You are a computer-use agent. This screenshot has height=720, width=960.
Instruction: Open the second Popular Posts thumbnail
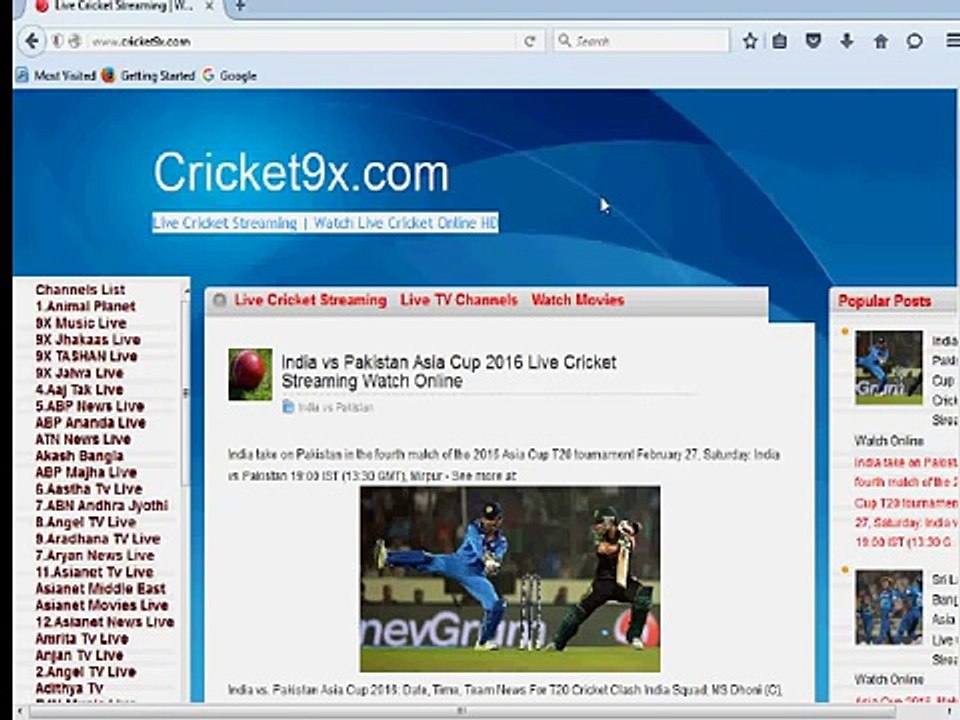pyautogui.click(x=888, y=607)
